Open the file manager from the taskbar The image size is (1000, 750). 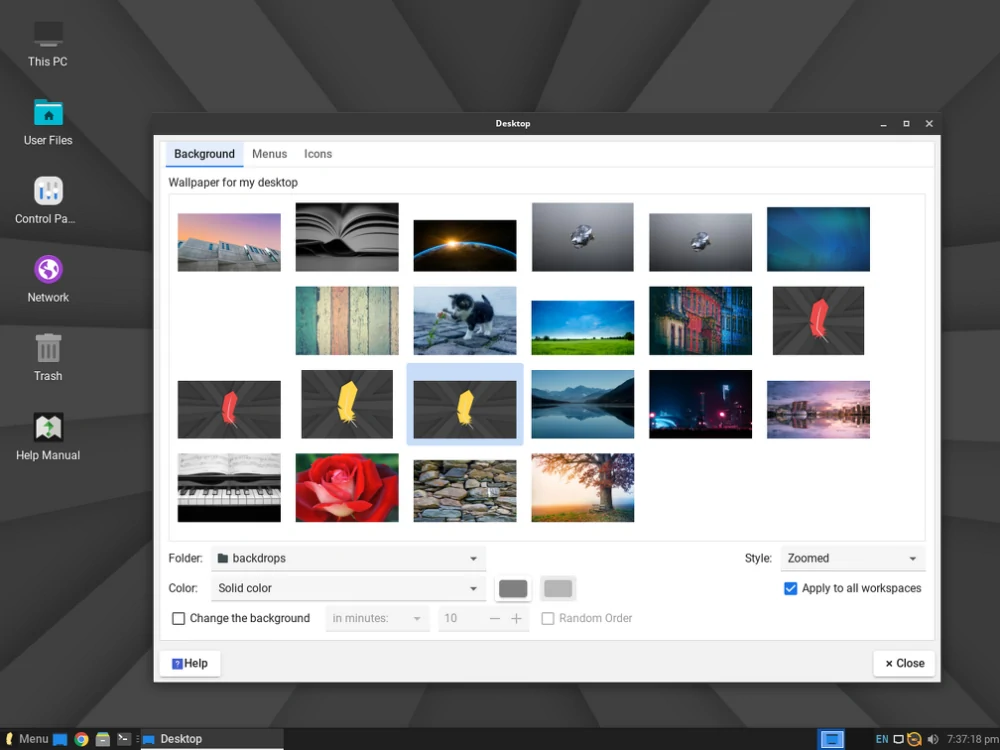102,739
